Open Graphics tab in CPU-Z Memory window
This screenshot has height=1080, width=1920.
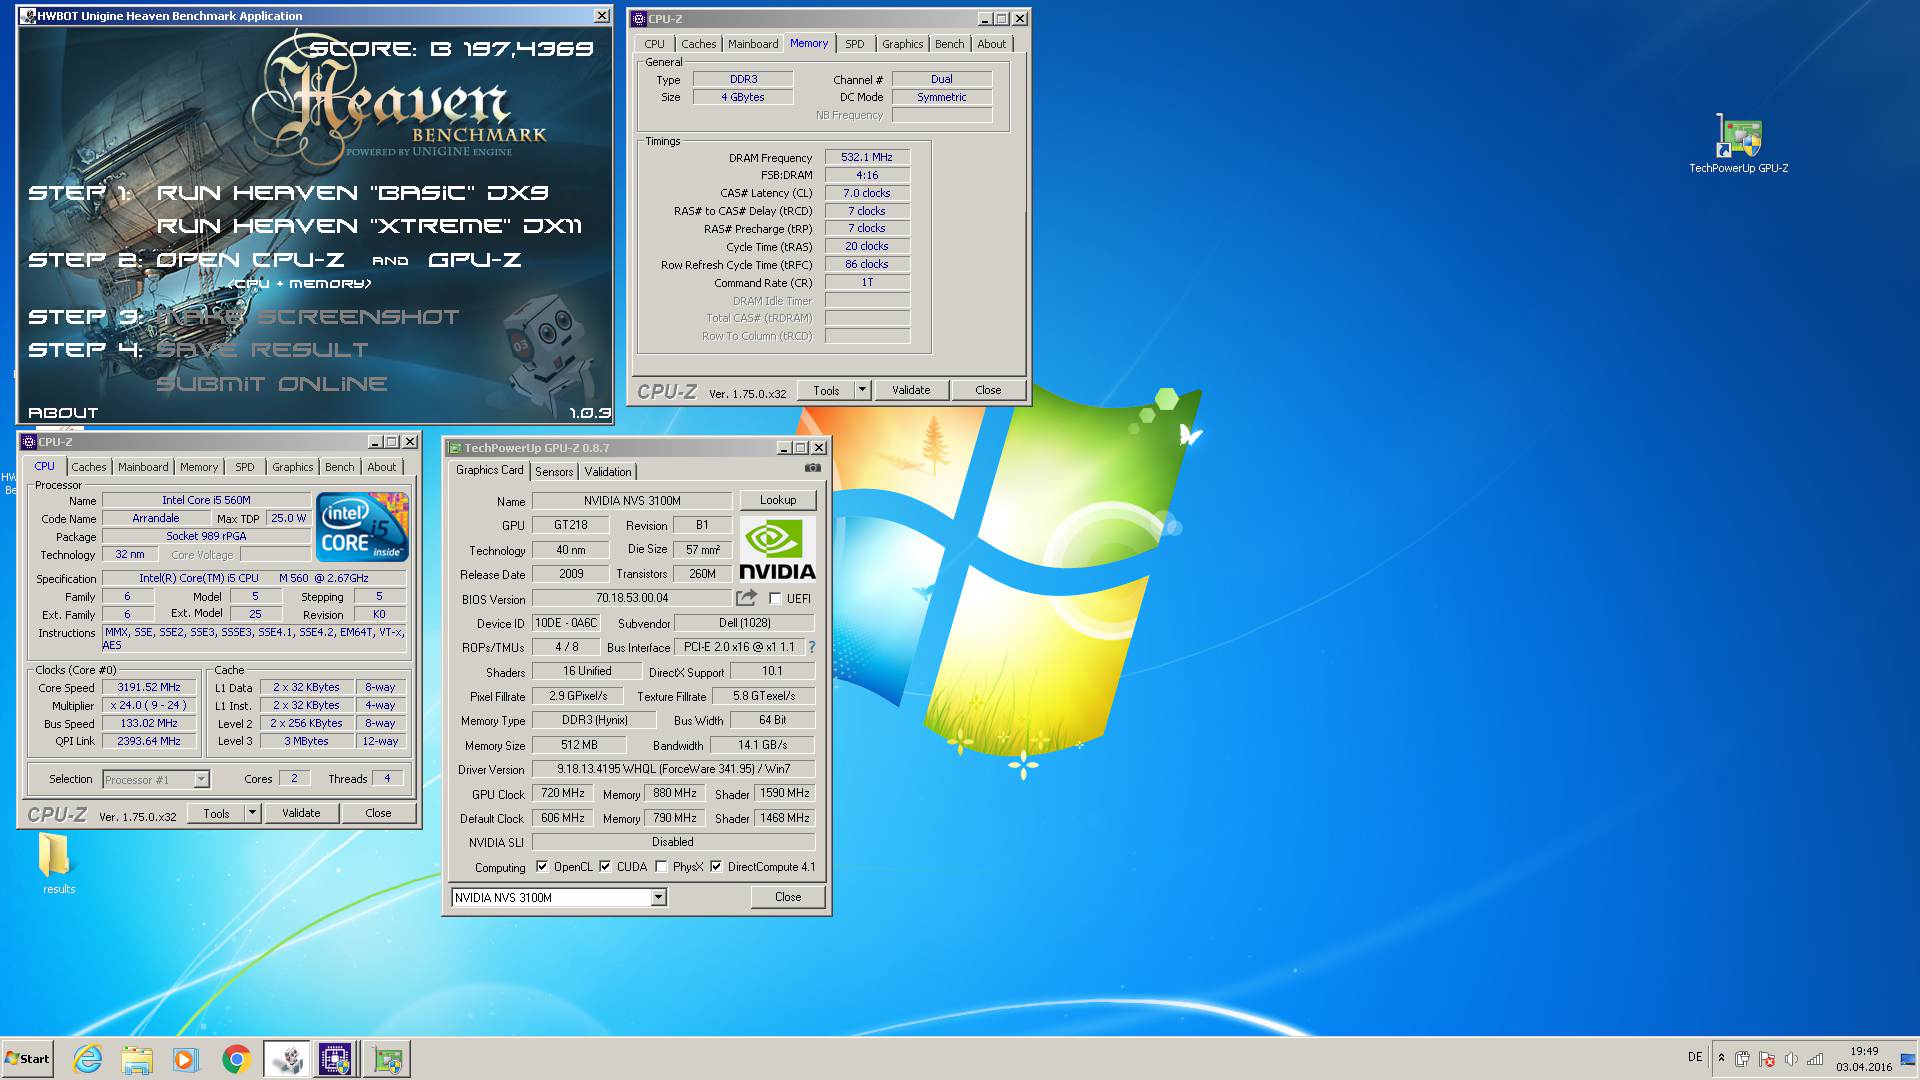(902, 44)
